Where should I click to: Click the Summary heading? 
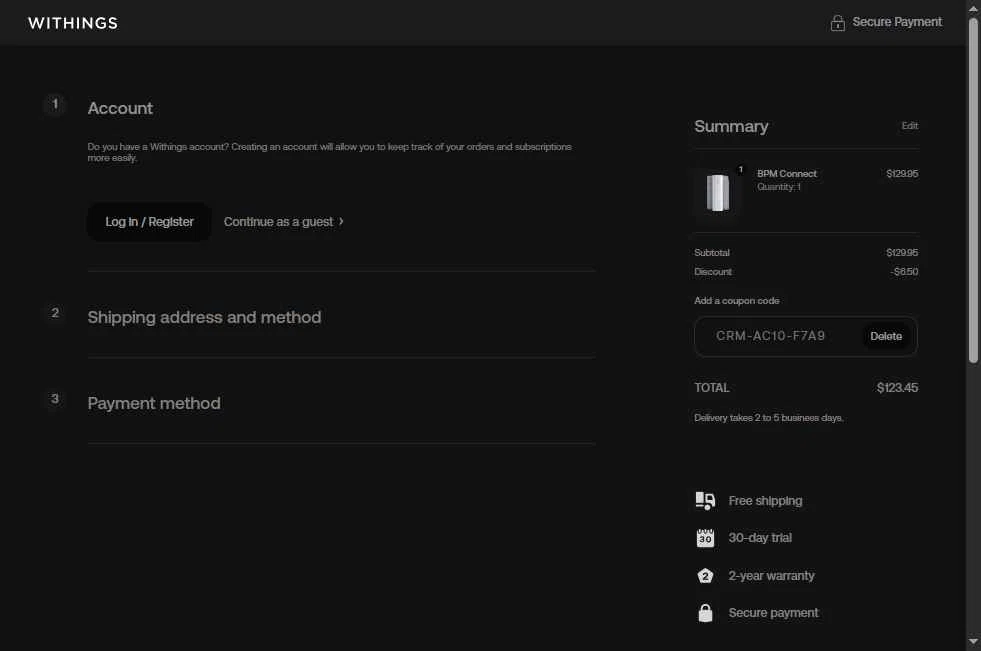(731, 126)
